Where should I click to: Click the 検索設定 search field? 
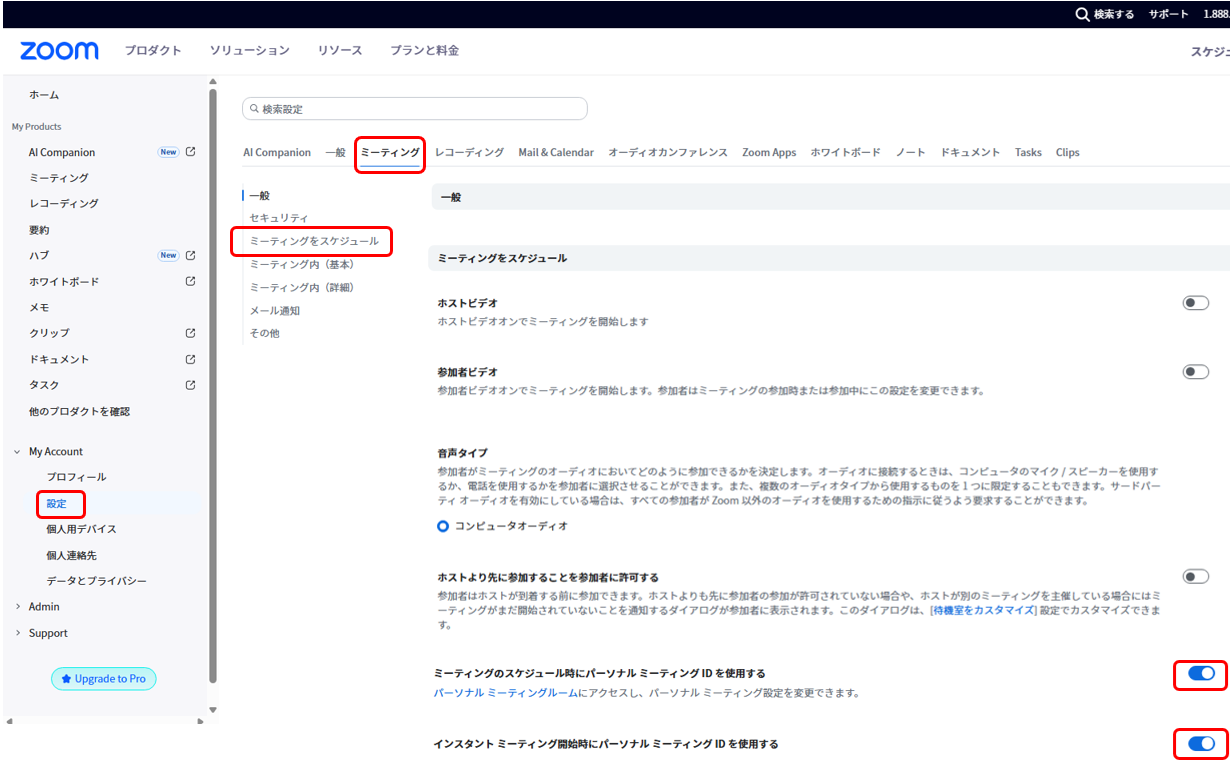click(415, 109)
